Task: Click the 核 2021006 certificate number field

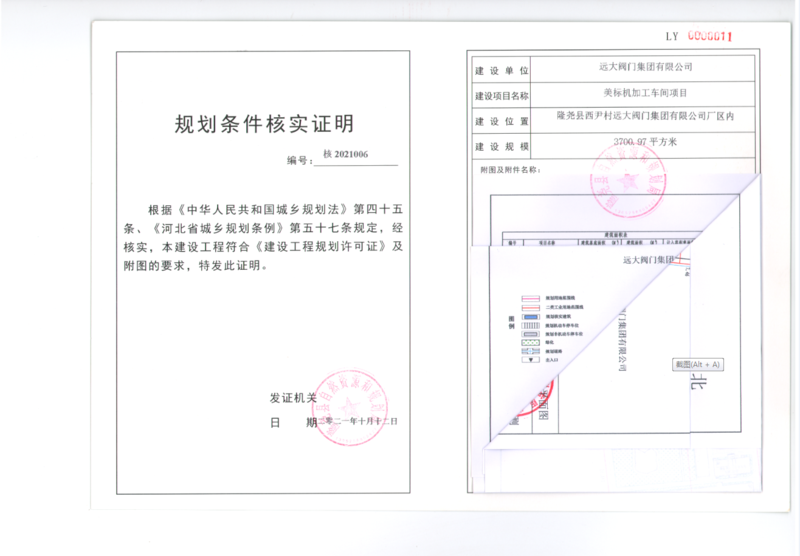Action: click(346, 156)
